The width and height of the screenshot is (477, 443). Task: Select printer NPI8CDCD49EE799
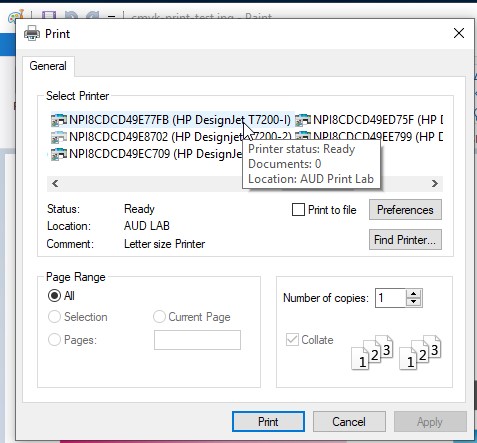pyautogui.click(x=369, y=137)
